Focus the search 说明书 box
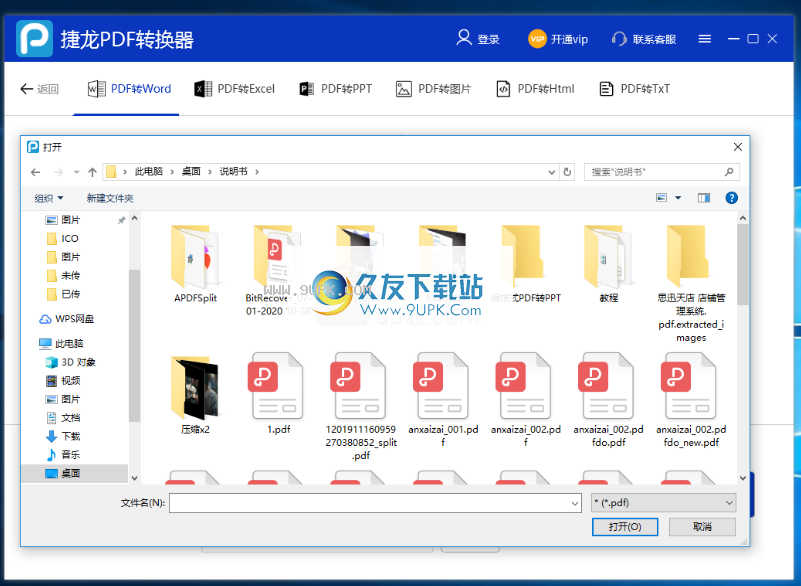Viewport: 801px width, 586px height. (662, 172)
